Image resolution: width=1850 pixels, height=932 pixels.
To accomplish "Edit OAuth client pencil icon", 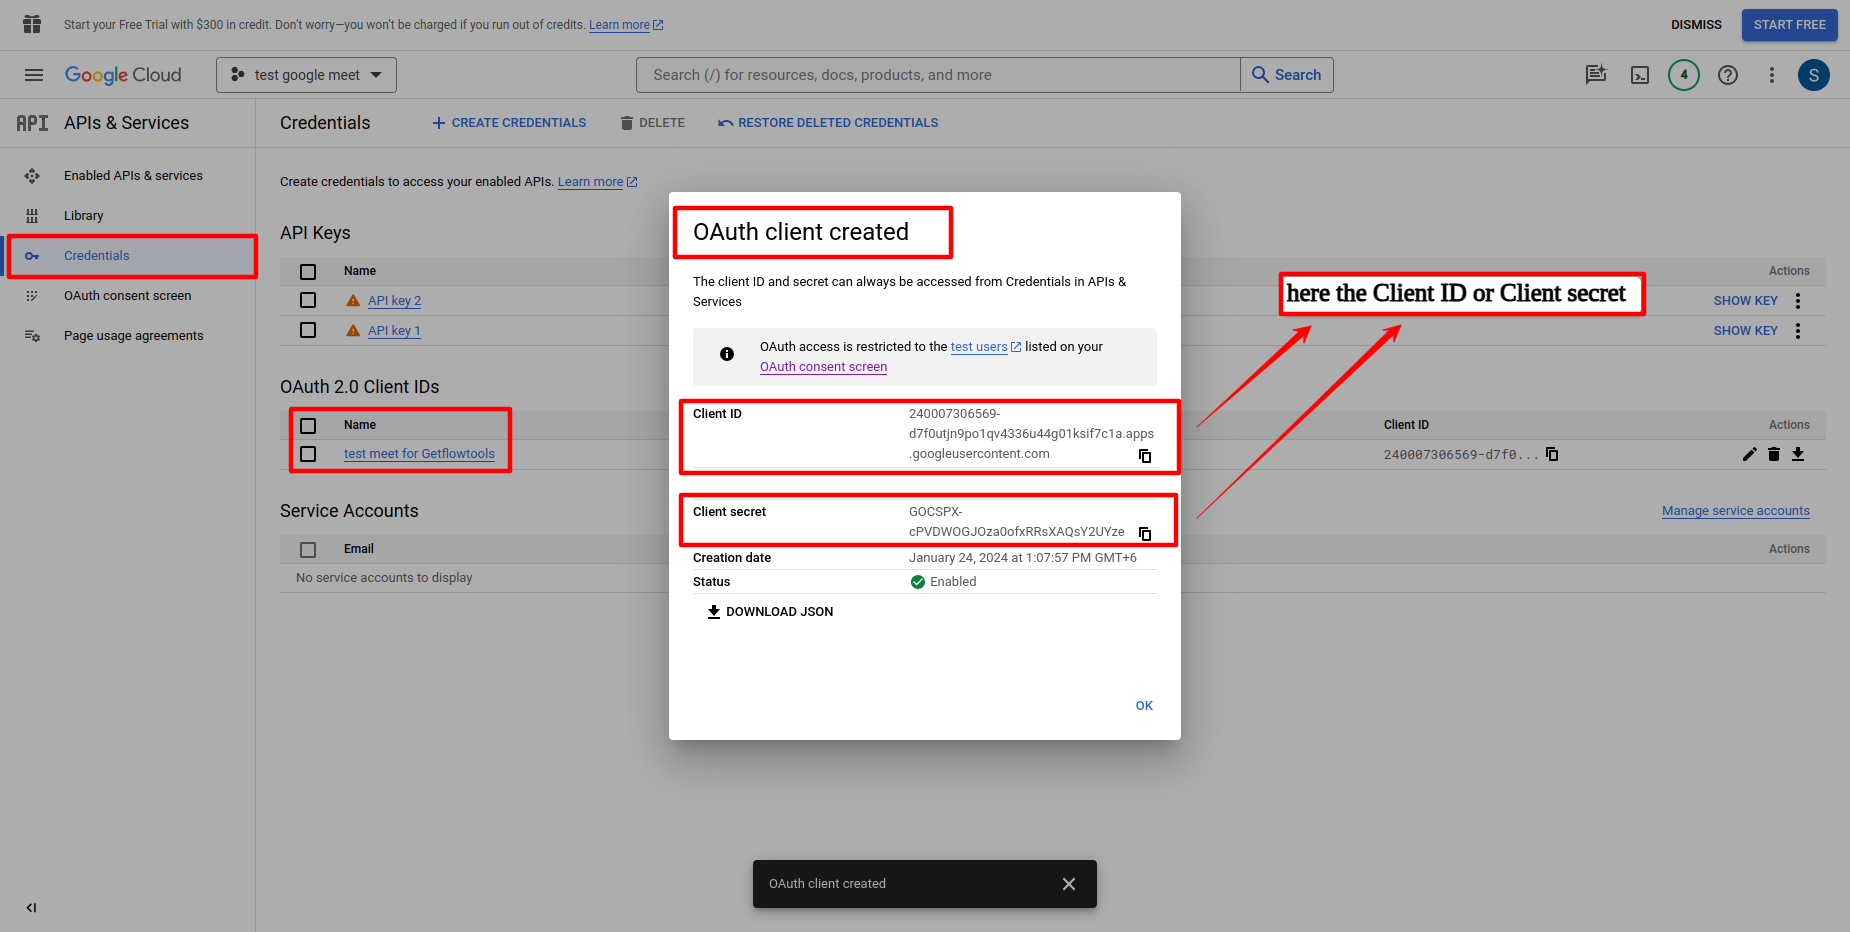I will click(x=1749, y=454).
